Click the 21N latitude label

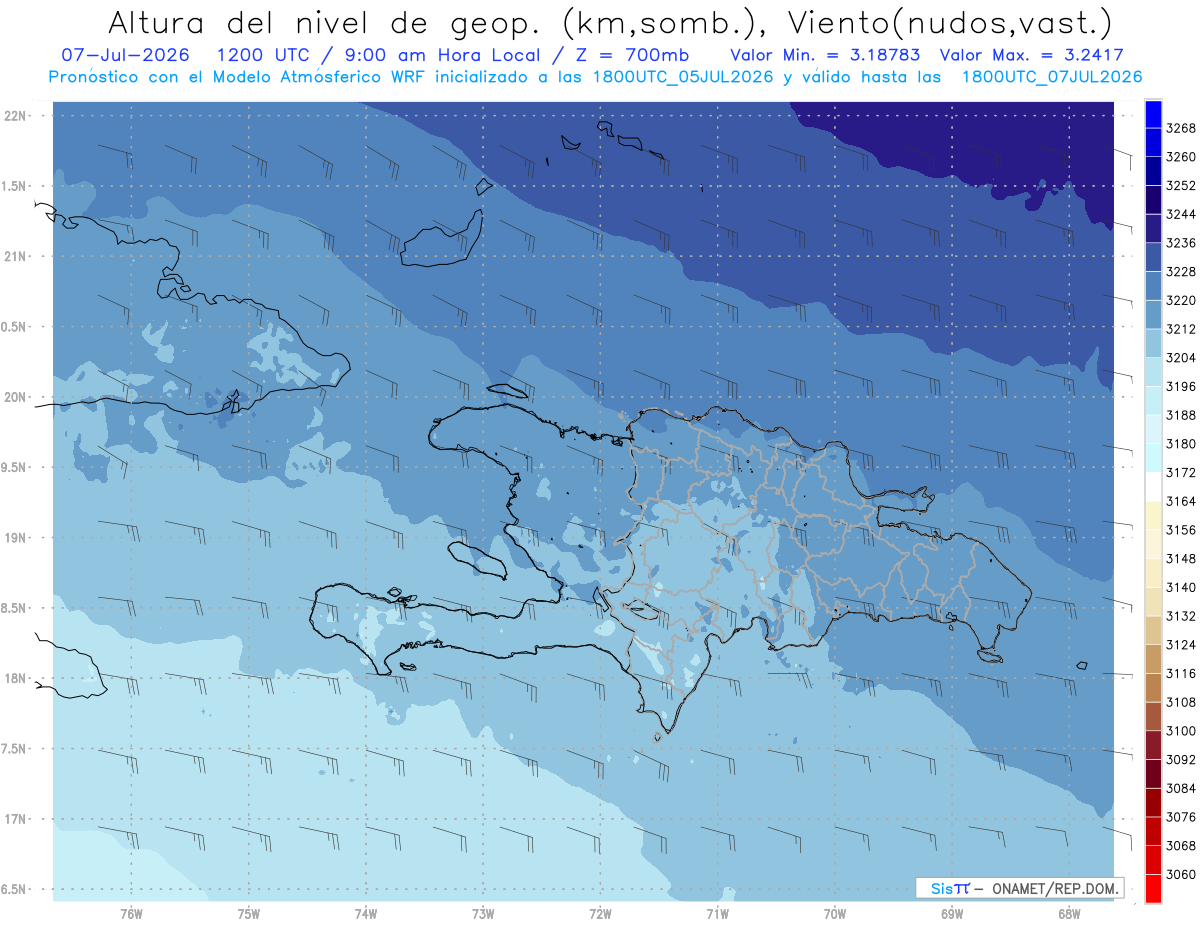tap(15, 257)
